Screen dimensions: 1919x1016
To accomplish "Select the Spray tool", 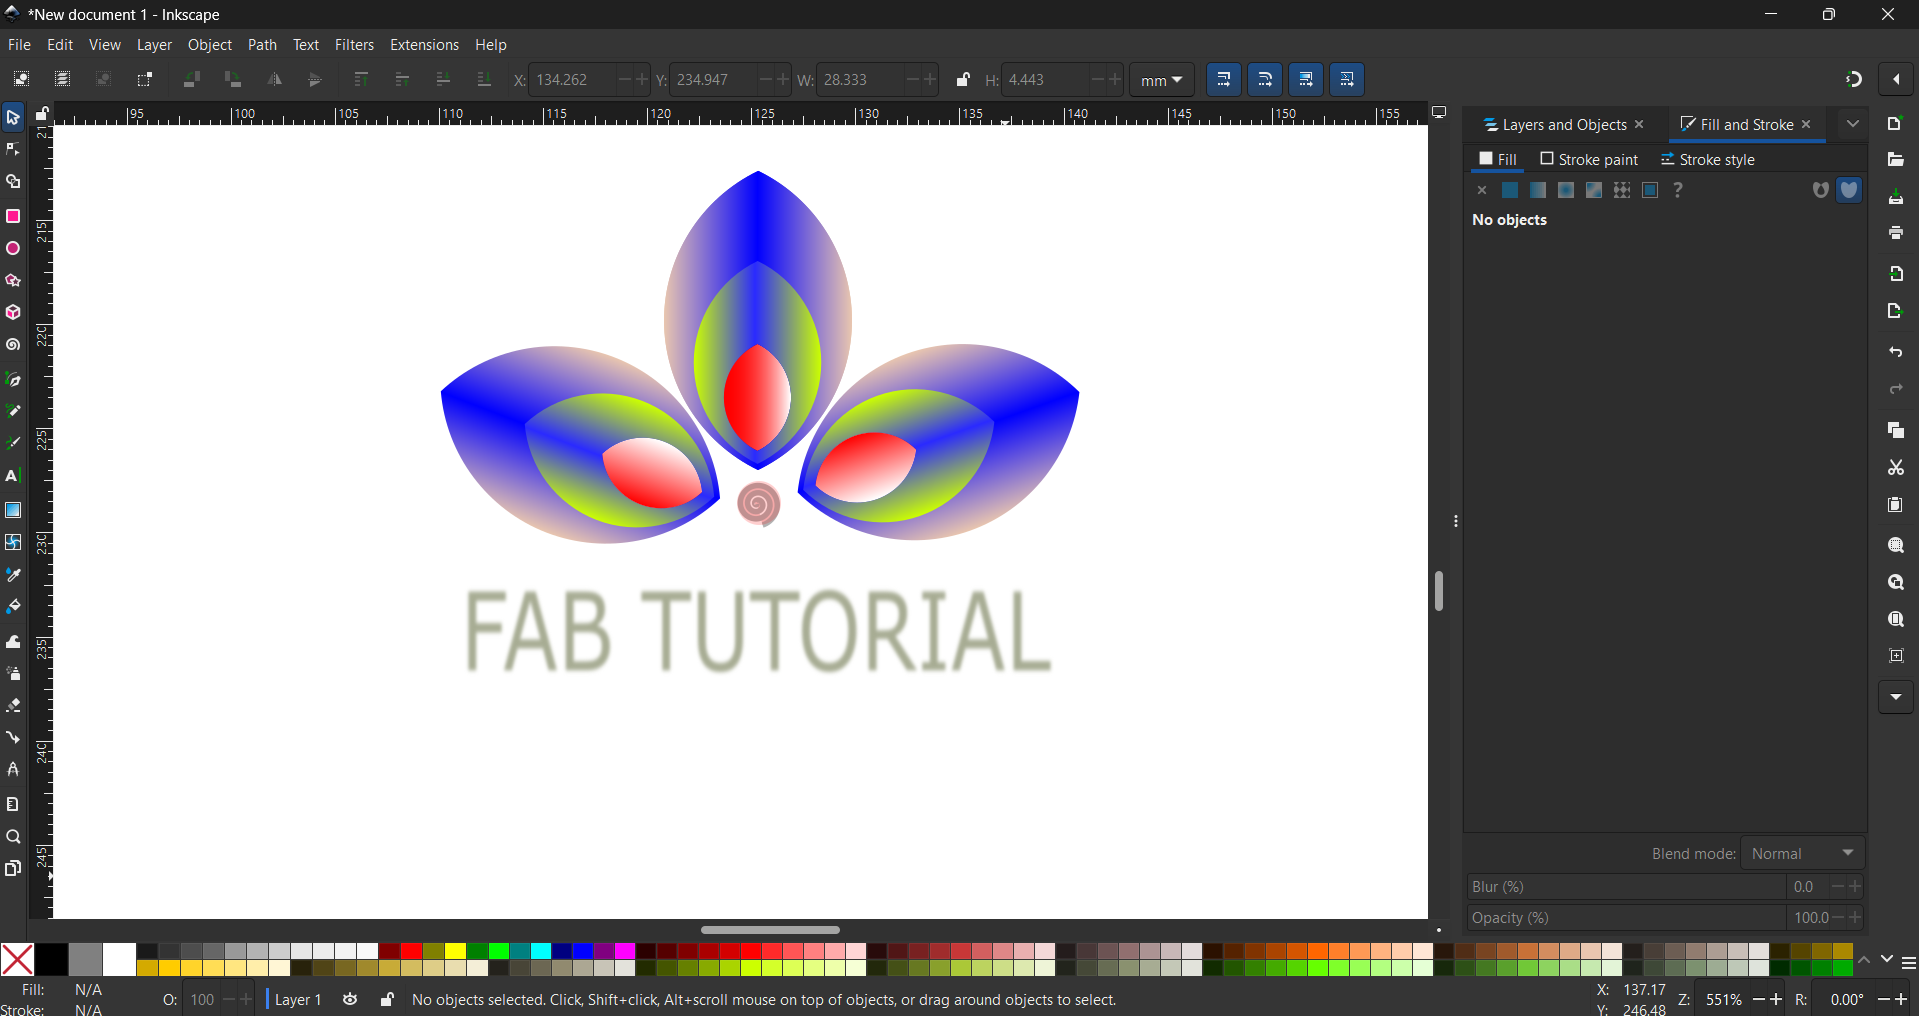I will tap(13, 673).
